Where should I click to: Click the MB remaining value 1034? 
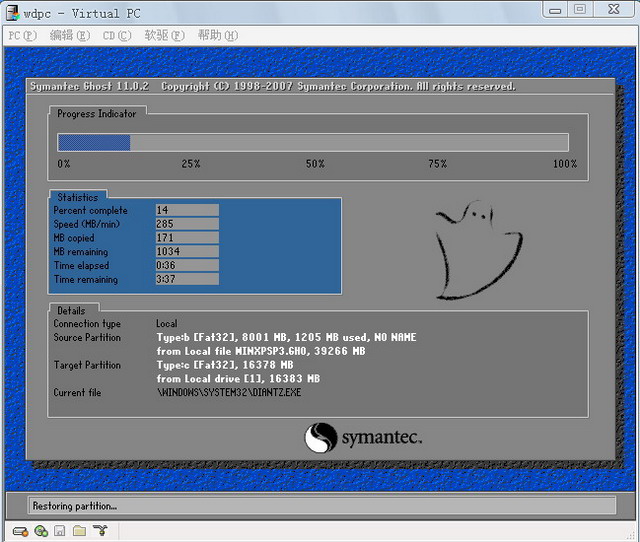187,251
